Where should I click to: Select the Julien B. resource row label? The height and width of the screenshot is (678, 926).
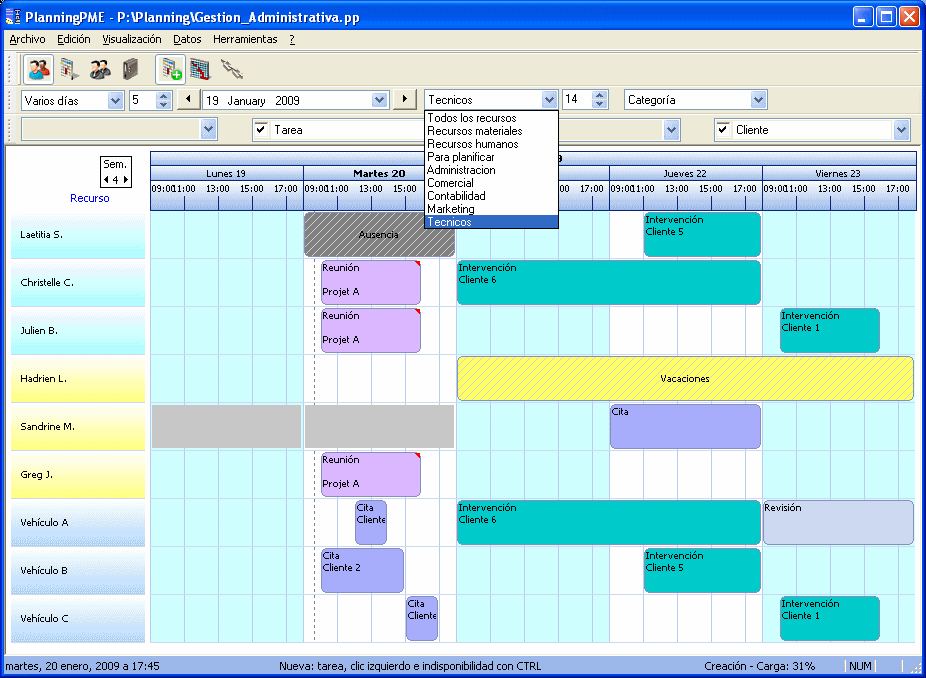click(78, 331)
